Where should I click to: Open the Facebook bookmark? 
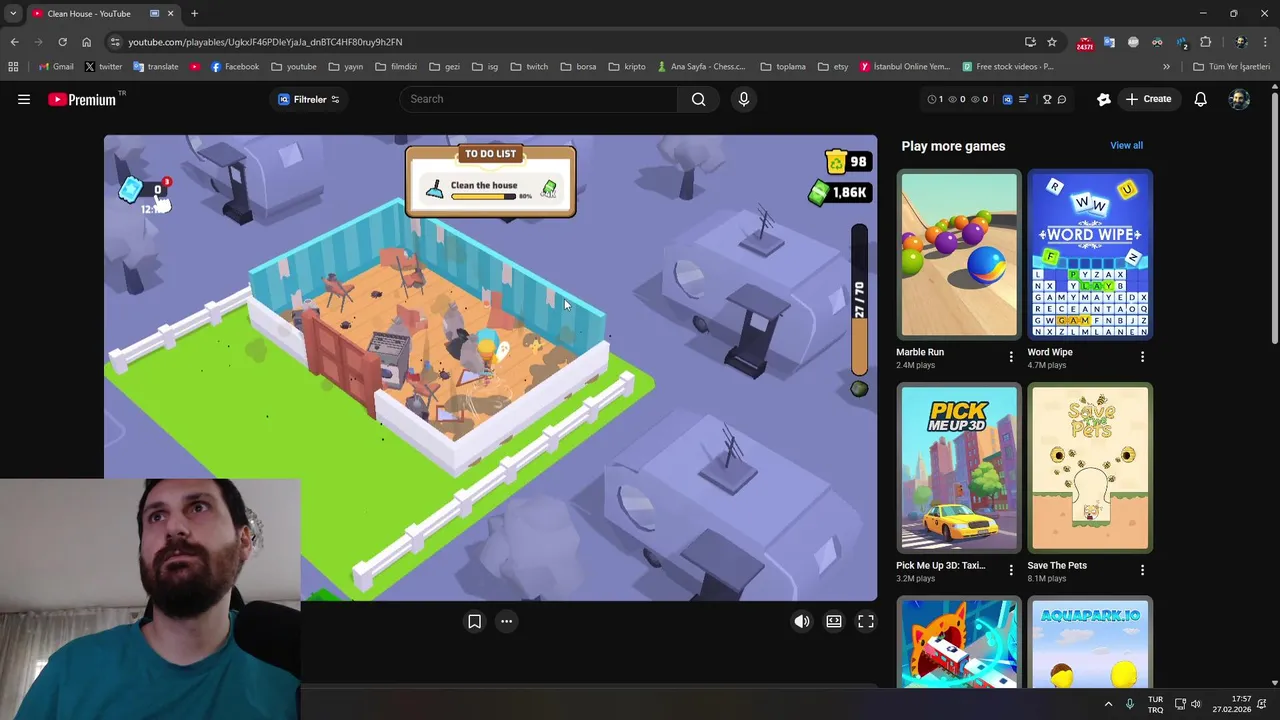235,67
